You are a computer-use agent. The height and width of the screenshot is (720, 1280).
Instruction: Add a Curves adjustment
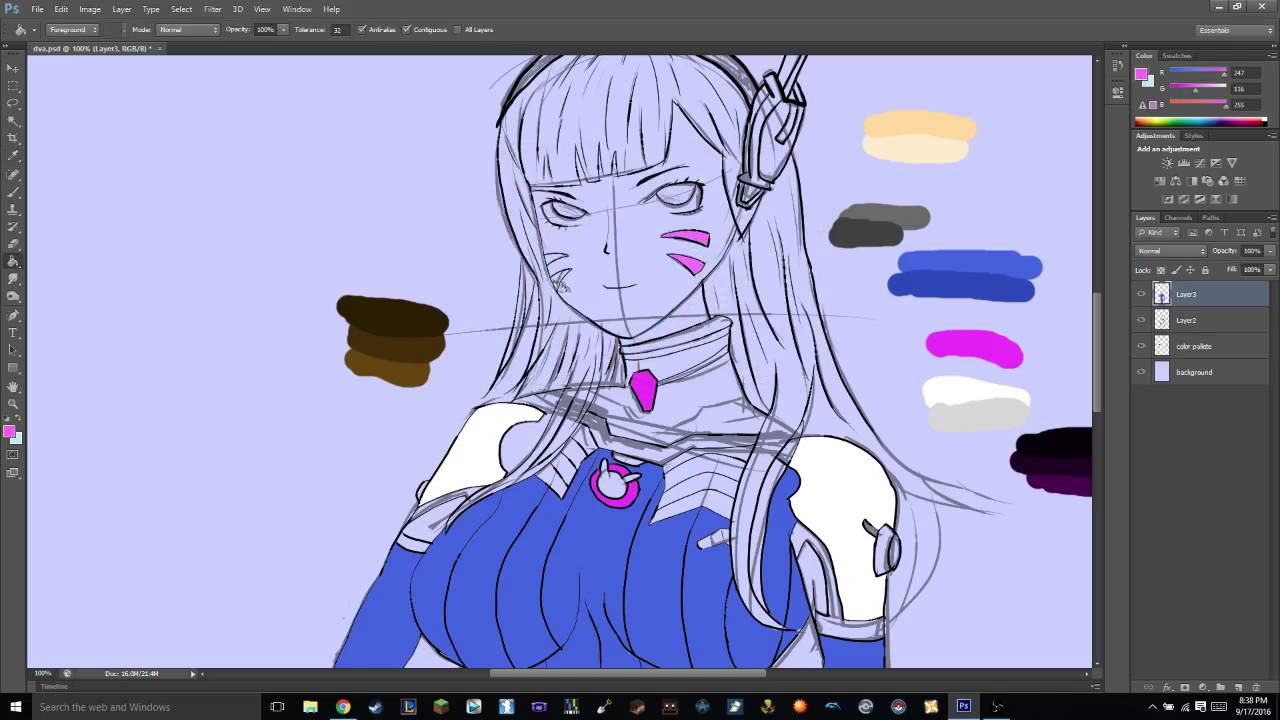point(1199,163)
